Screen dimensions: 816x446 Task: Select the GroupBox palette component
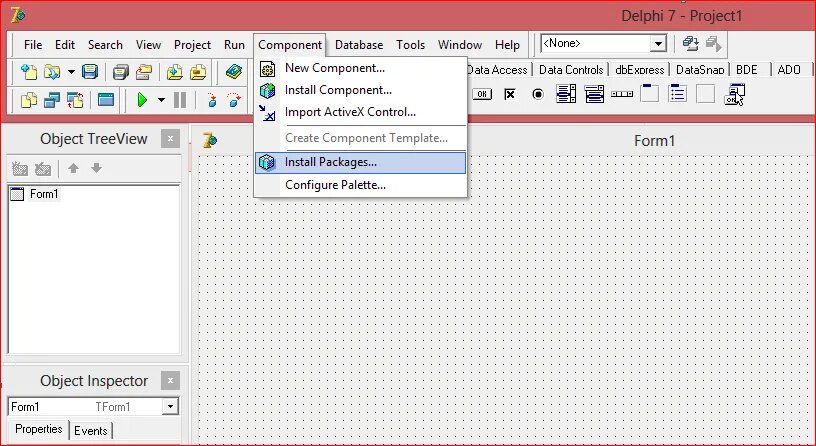(x=649, y=94)
